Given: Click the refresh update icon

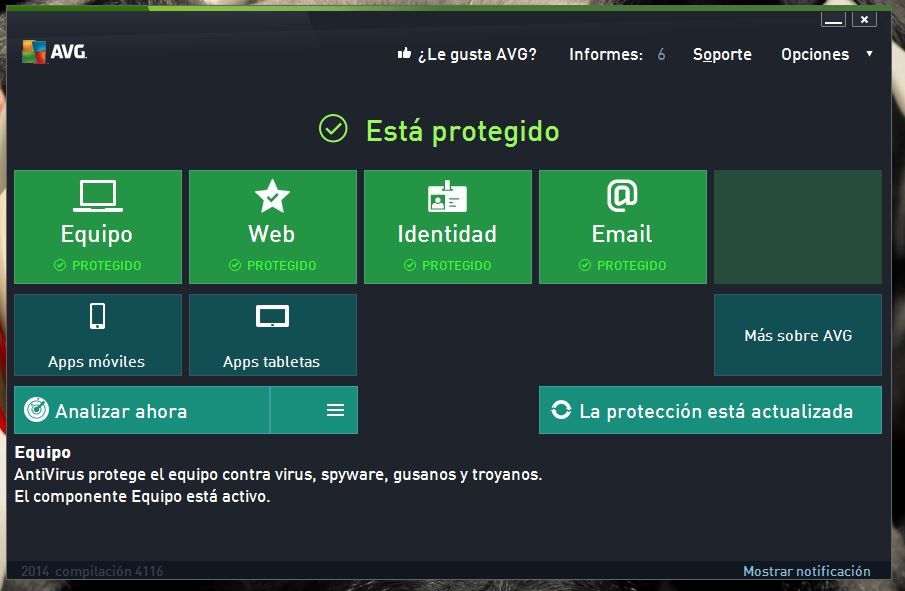Looking at the screenshot, I should (561, 410).
